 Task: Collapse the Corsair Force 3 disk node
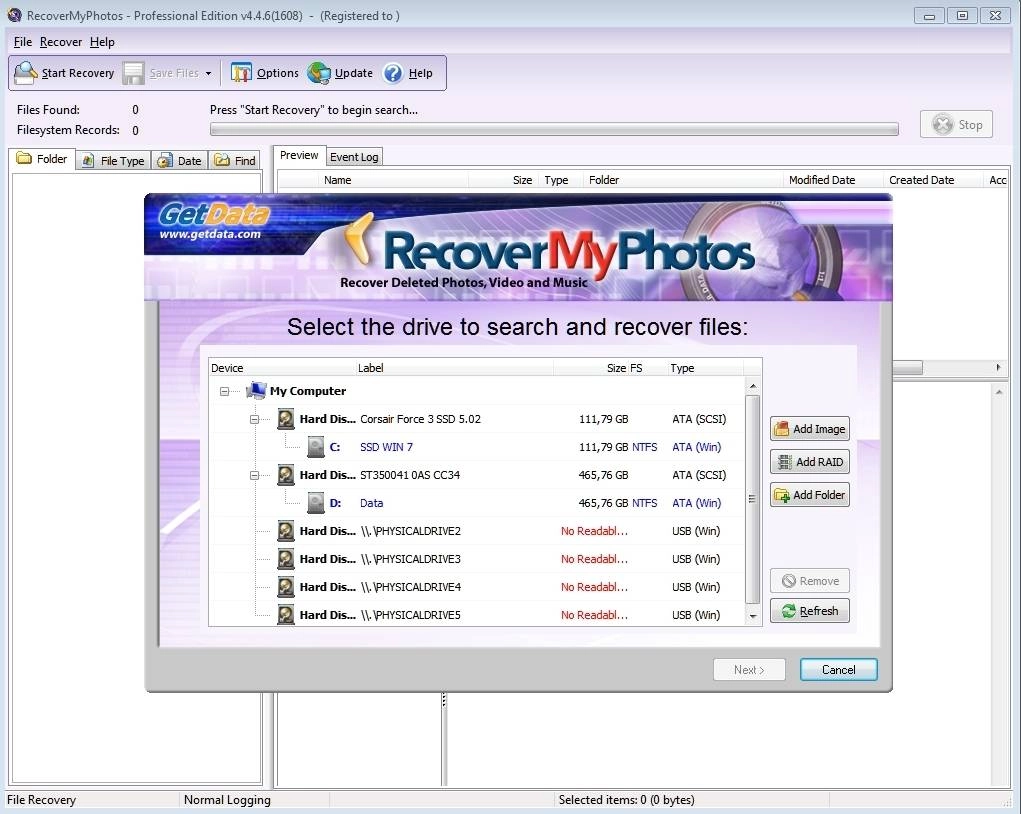coord(255,419)
